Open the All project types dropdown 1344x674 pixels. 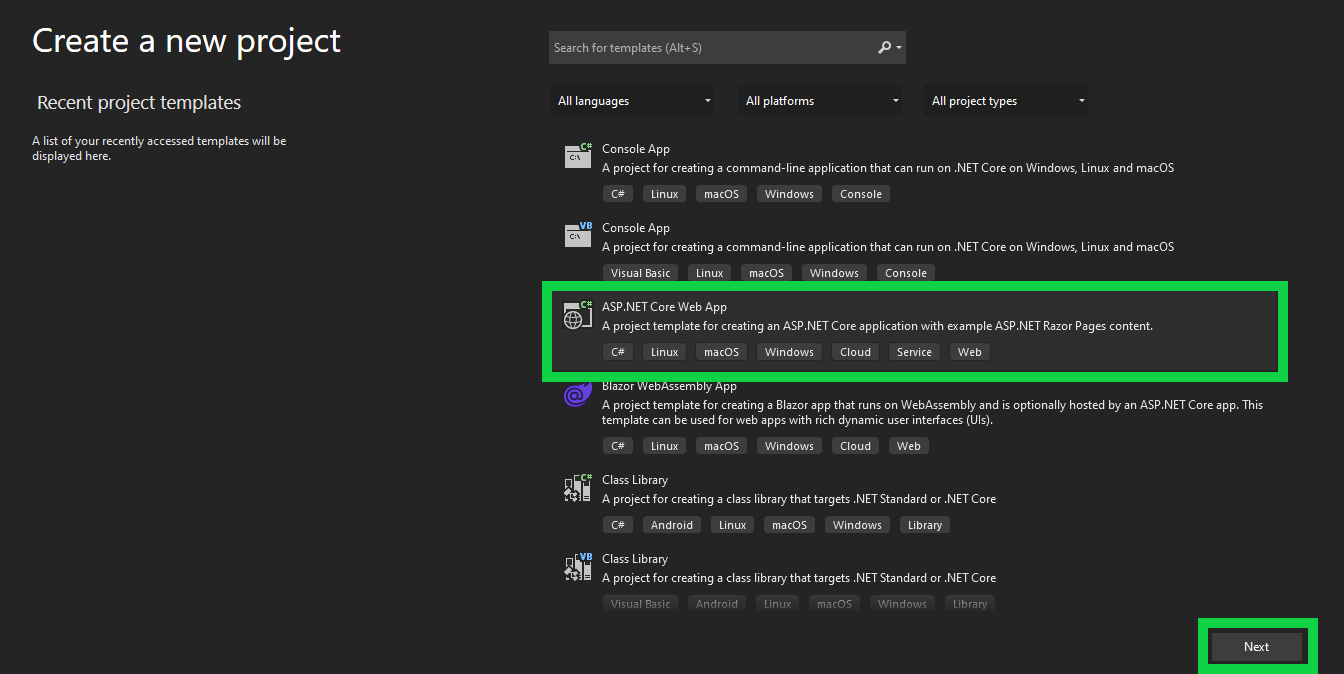point(1007,101)
